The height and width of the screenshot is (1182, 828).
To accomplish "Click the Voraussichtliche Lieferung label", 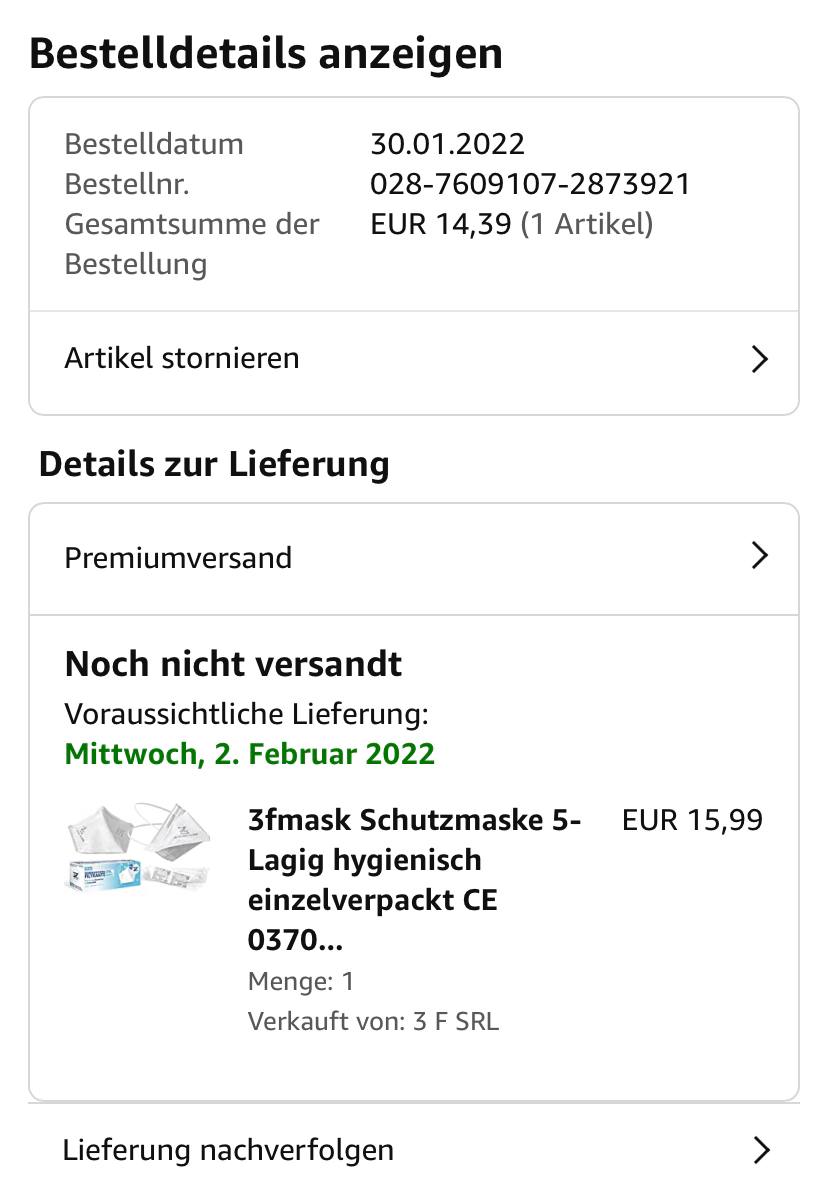I will click(246, 714).
